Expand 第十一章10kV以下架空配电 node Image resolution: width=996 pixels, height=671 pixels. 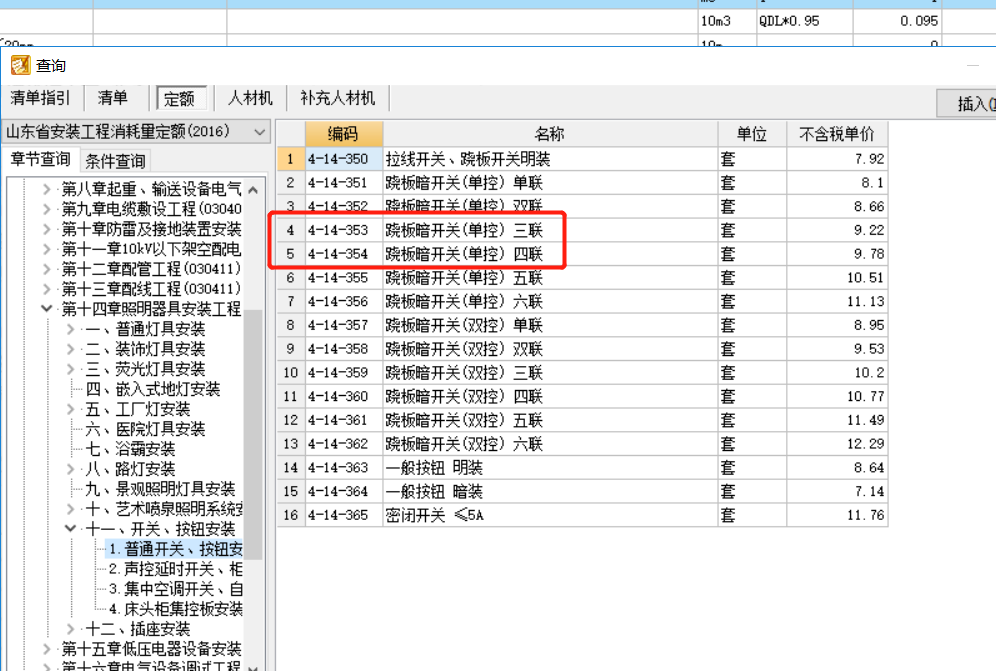click(46, 249)
